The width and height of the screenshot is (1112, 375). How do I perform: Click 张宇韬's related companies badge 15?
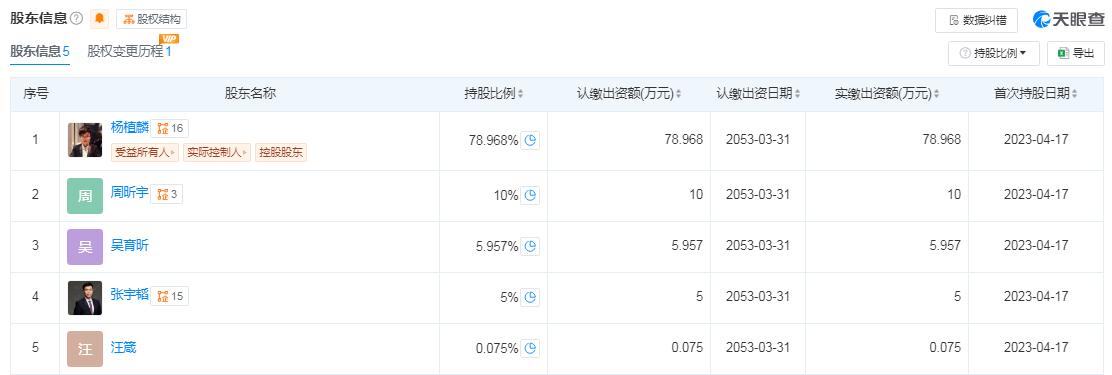169,296
